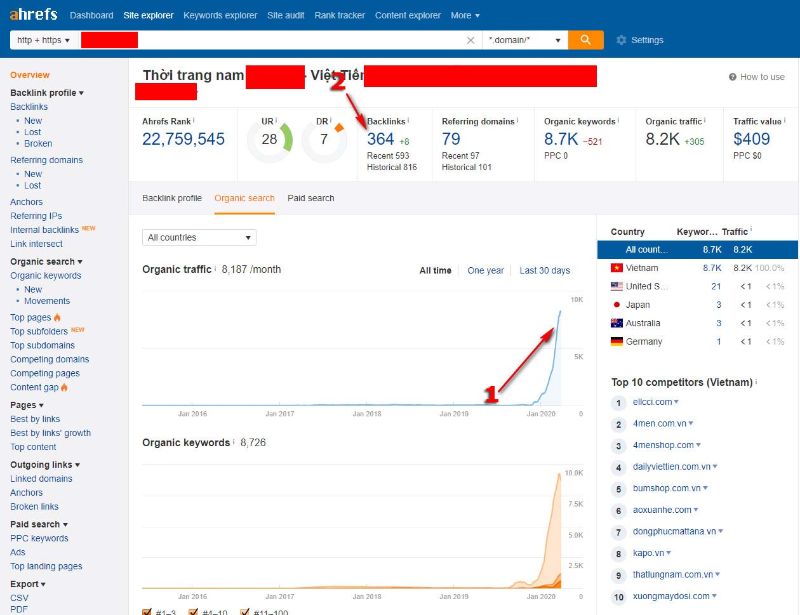Open Internal backlinks sidebar link
The width and height of the screenshot is (800, 615).
44,230
